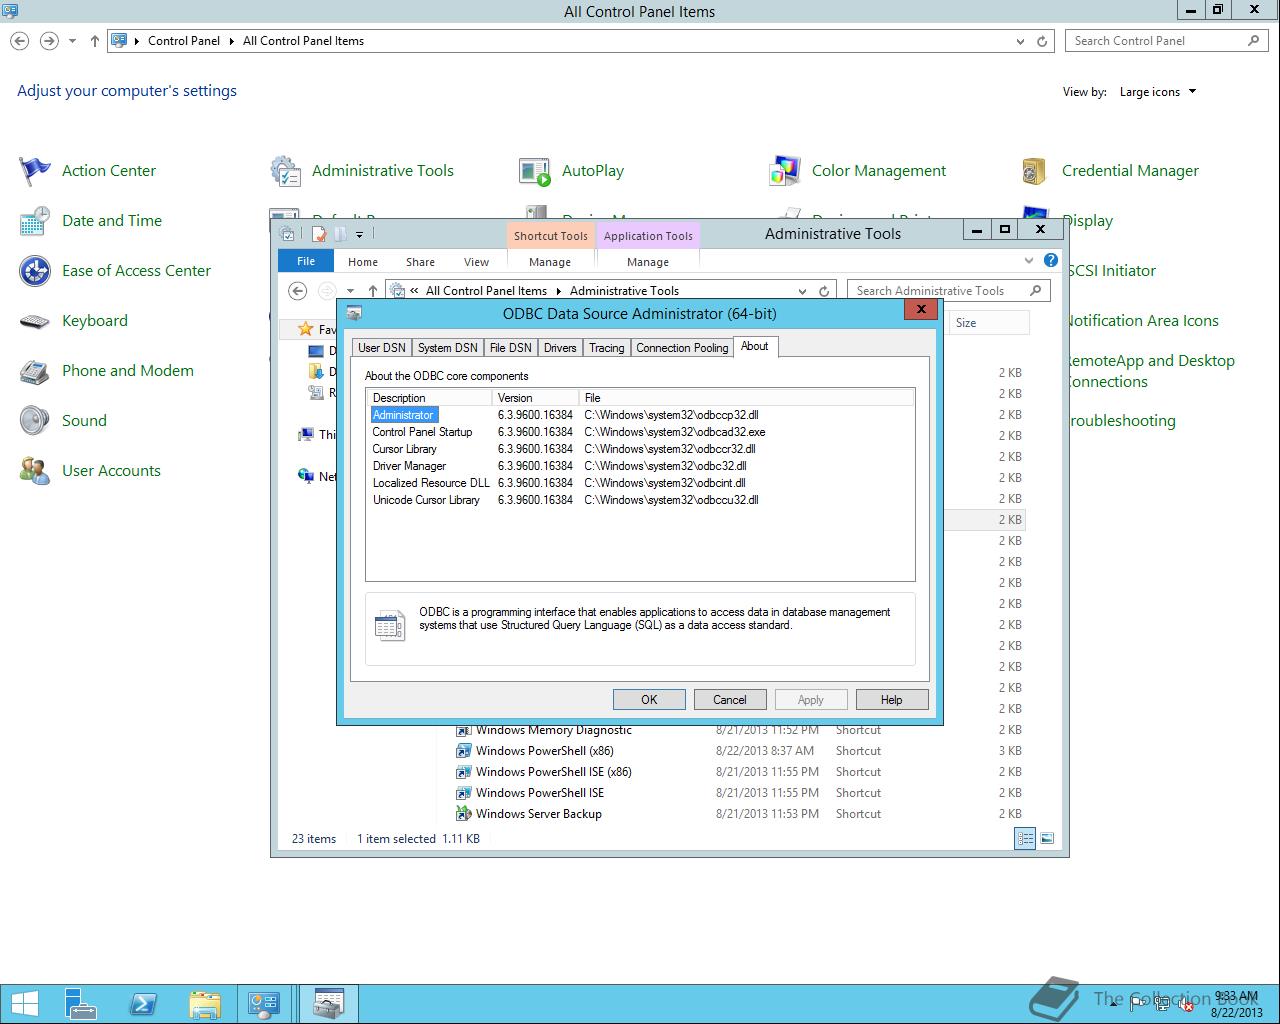
Task: Expand the Administrative Tools ribbon chevron
Action: [1029, 260]
